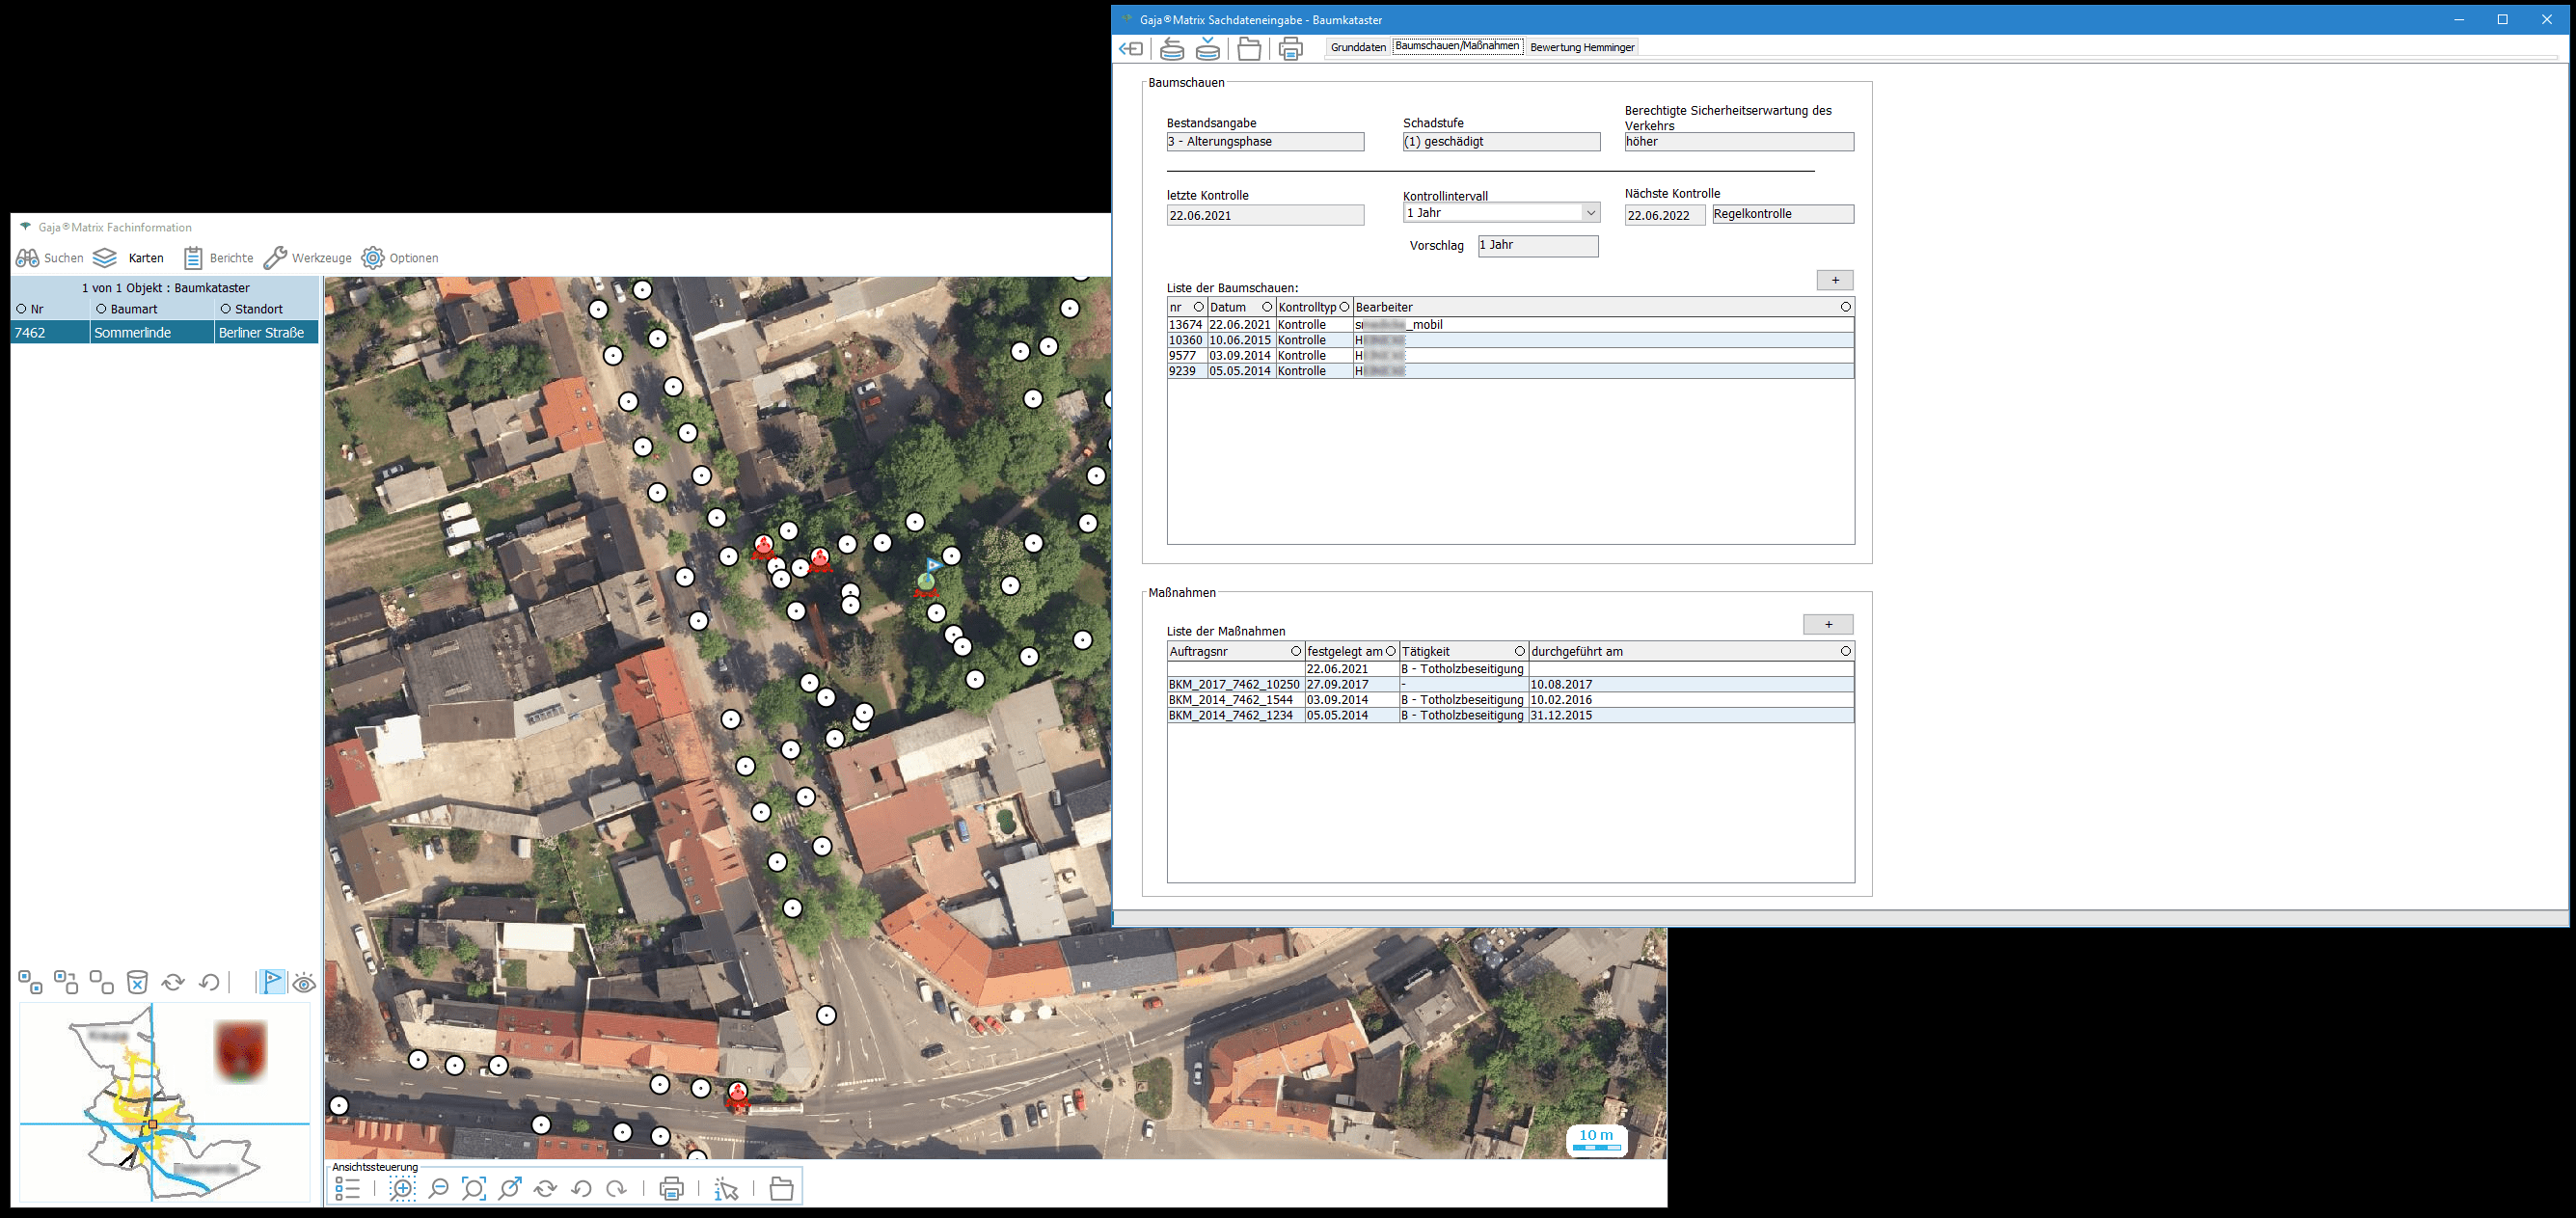Screen dimensions: 2576x1218
Task: Click sort circle on Datum column
Action: point(1266,307)
